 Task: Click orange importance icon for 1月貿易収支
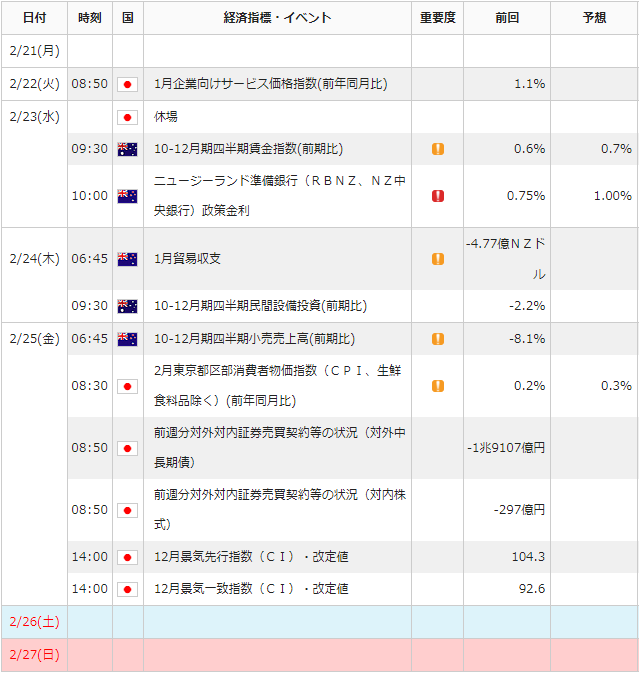[x=438, y=259]
